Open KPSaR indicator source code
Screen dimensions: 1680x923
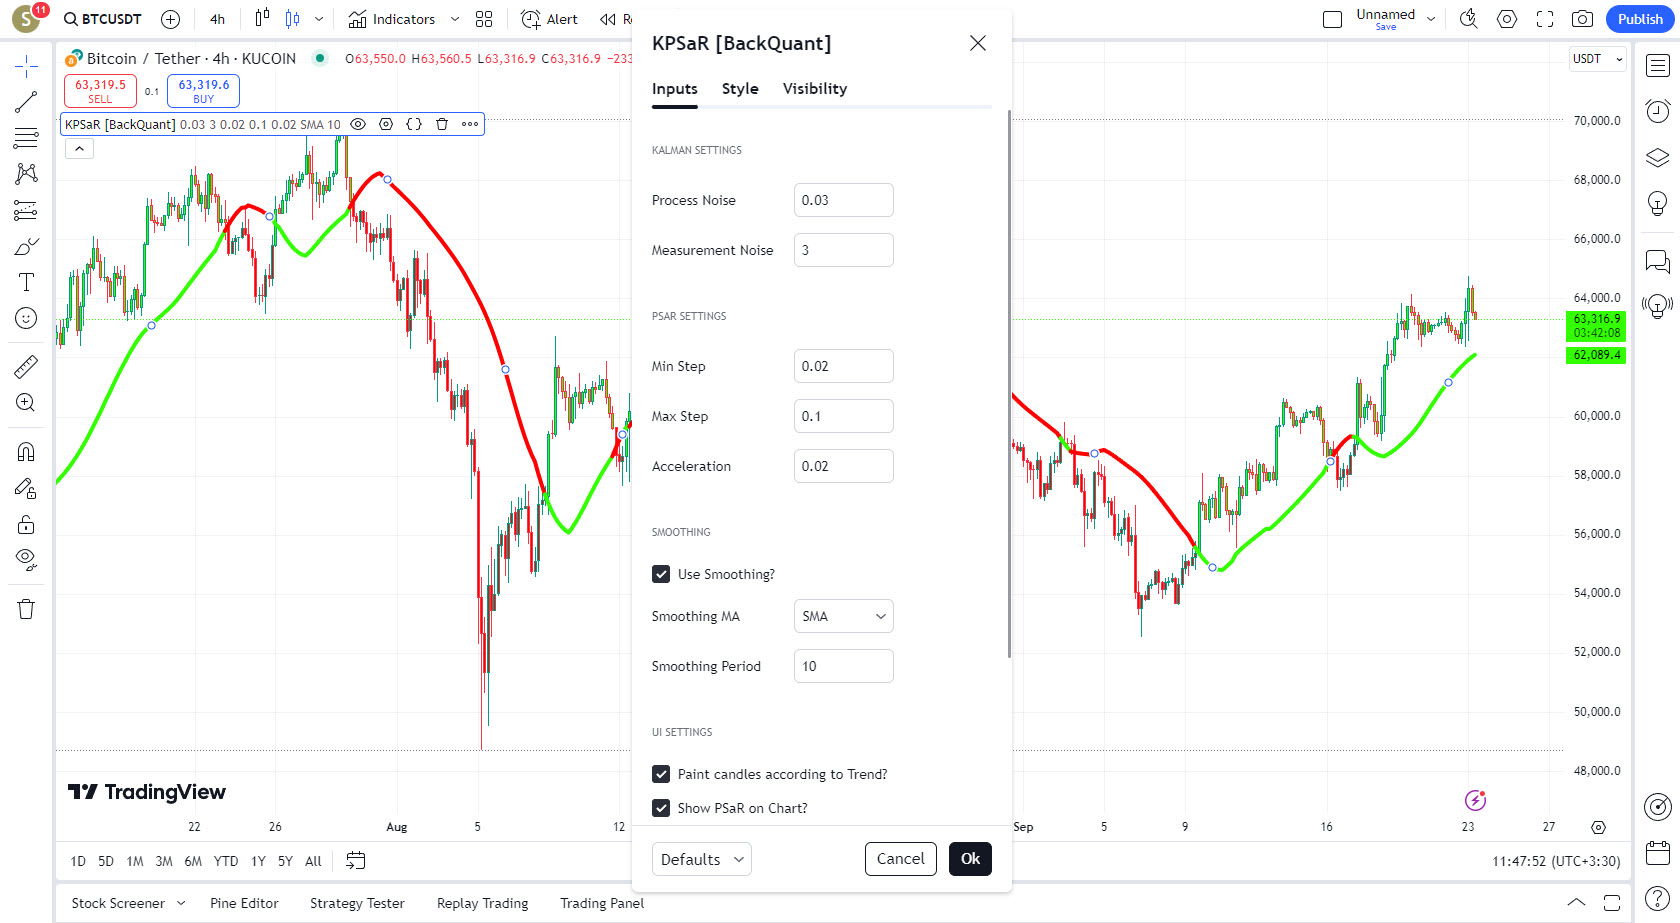(414, 124)
